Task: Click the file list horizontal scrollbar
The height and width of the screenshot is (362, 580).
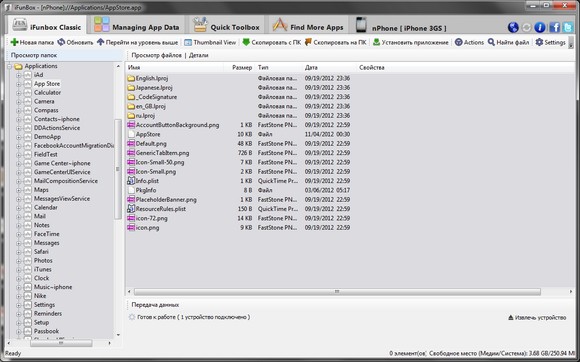Action: click(x=337, y=292)
